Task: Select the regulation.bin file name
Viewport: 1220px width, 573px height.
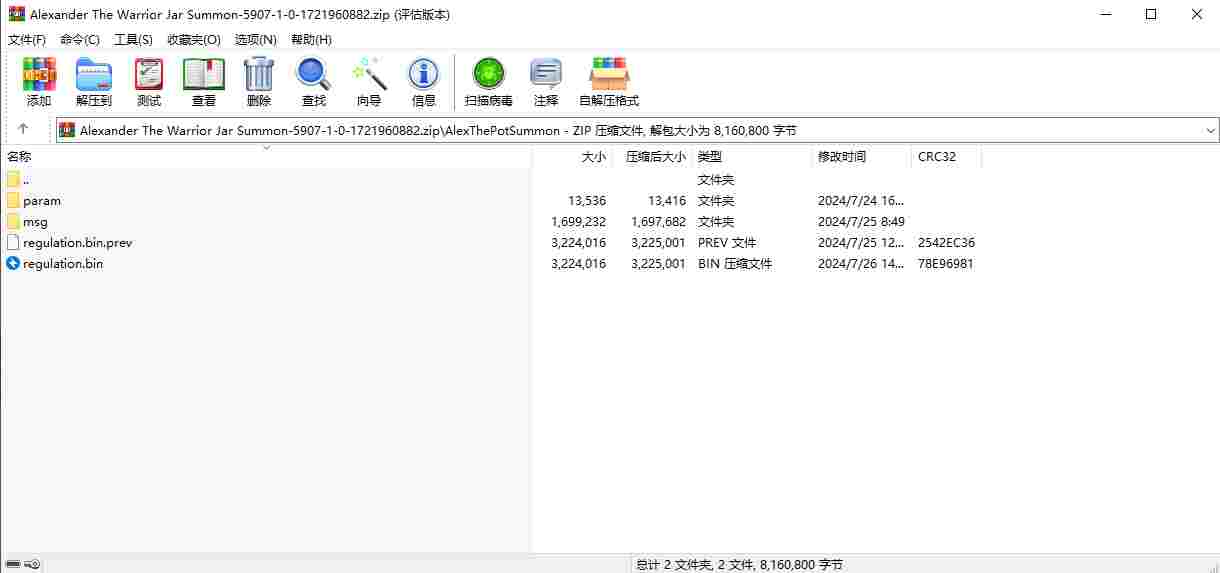Action: [63, 263]
